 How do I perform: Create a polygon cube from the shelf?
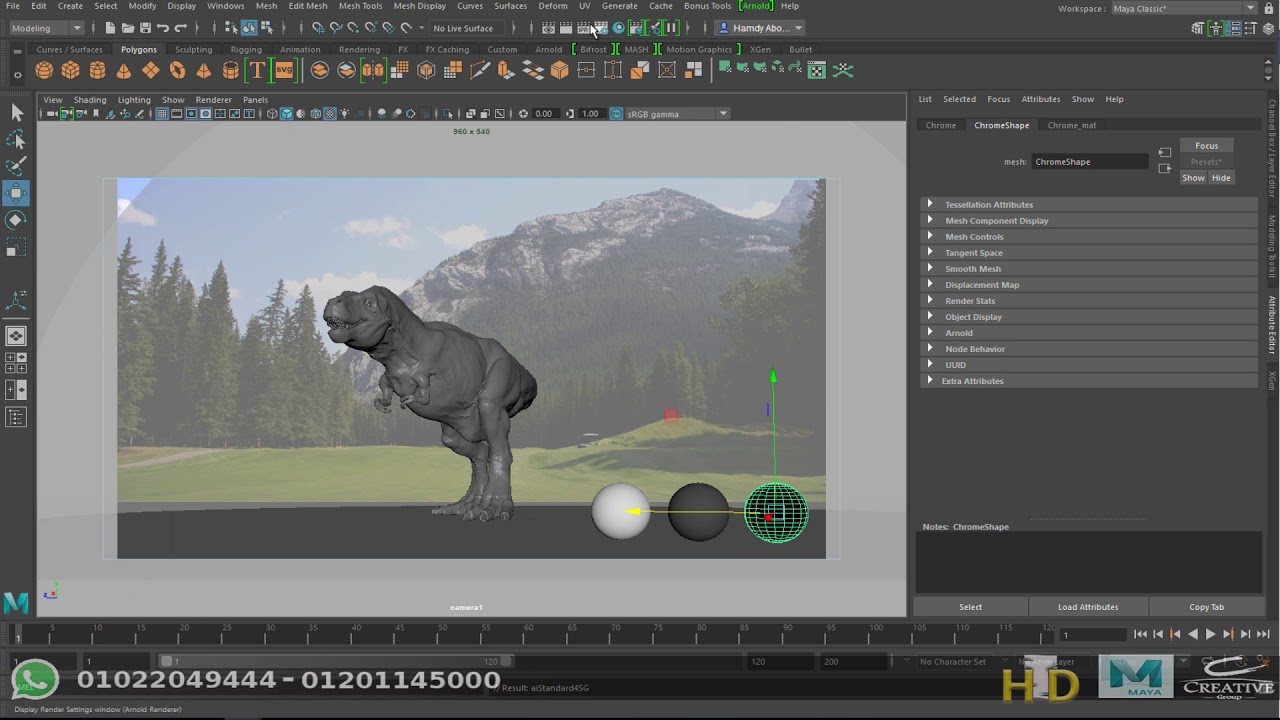tap(70, 70)
